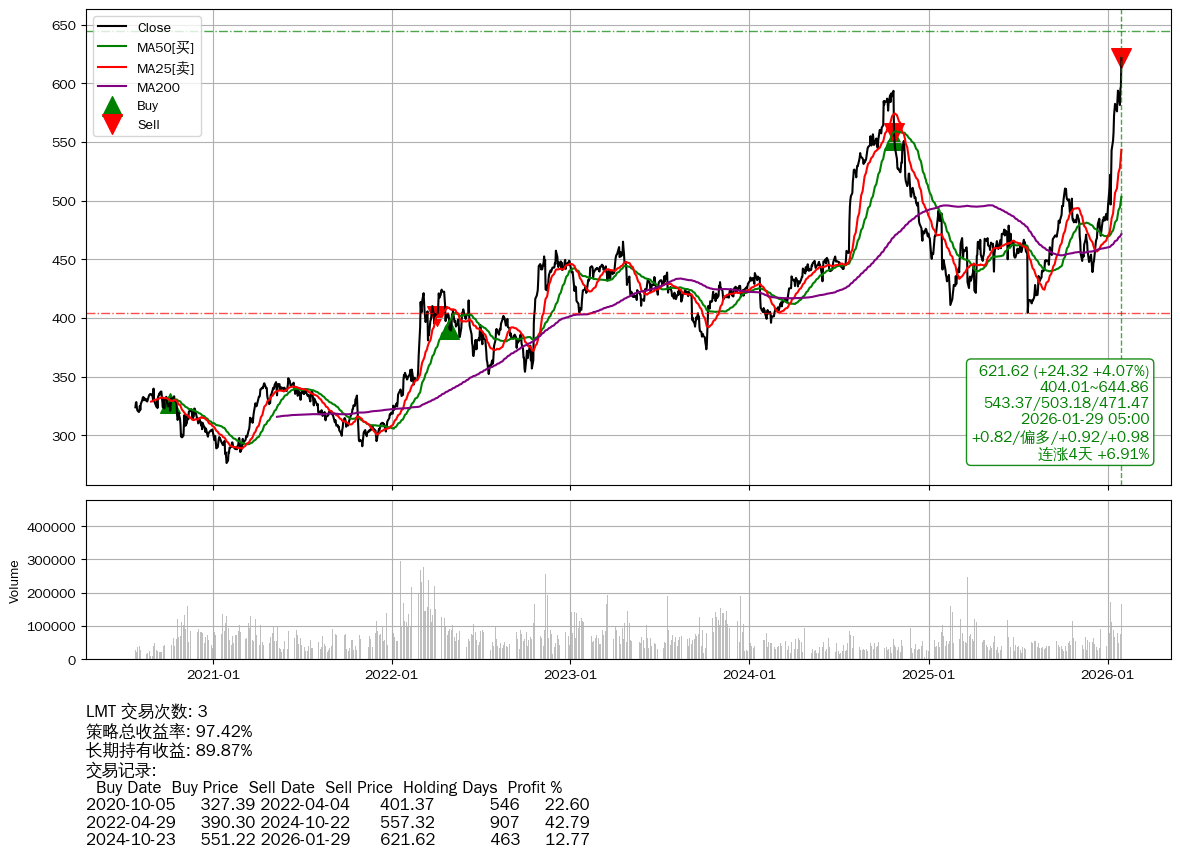Click the red Sell triangle in the legend
The width and height of the screenshot is (1180, 857).
(113, 125)
